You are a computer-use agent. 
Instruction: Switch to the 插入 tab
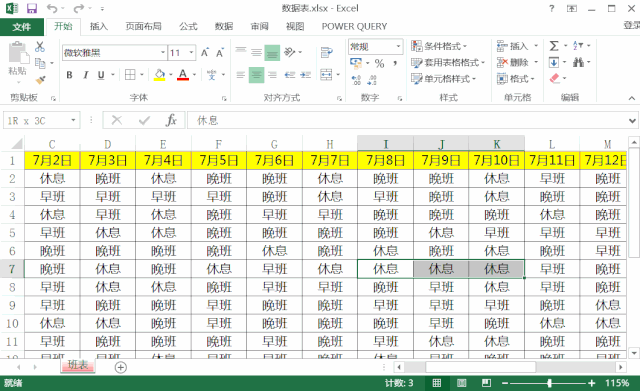[98, 27]
